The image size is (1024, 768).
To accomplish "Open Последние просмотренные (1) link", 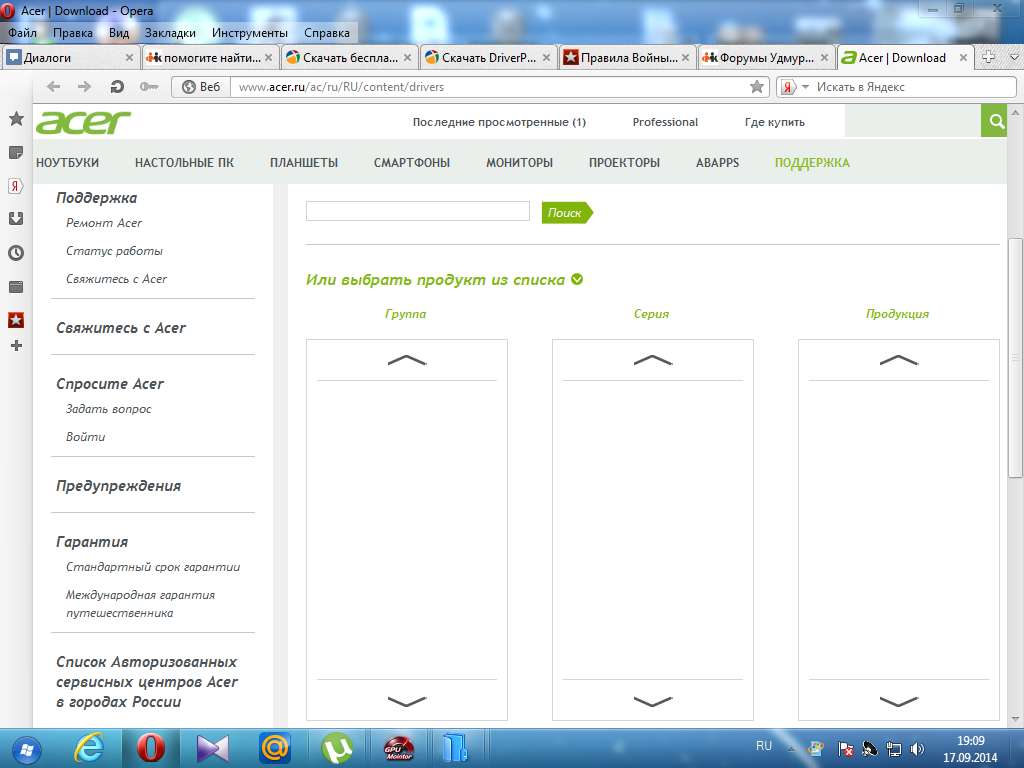I will click(x=499, y=122).
